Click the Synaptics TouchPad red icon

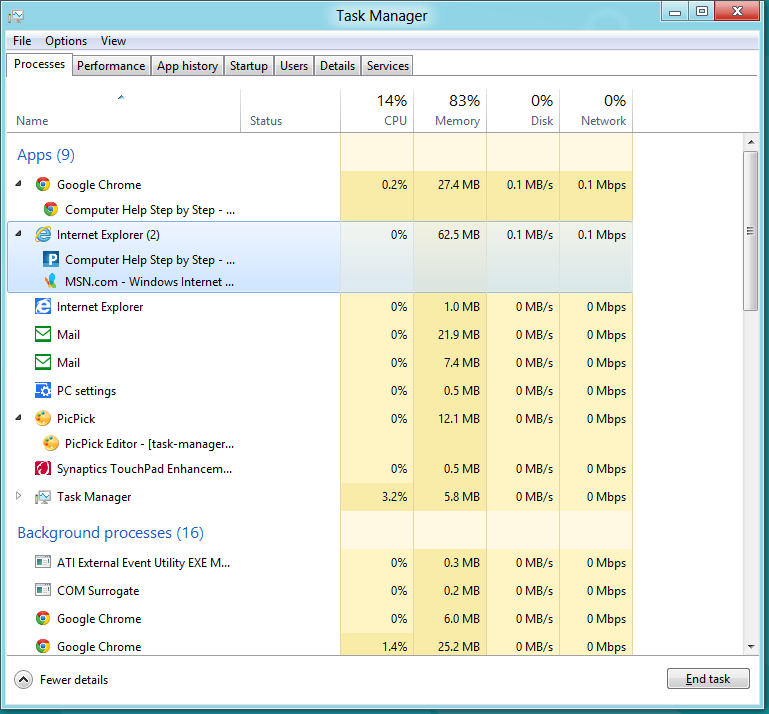(43, 468)
